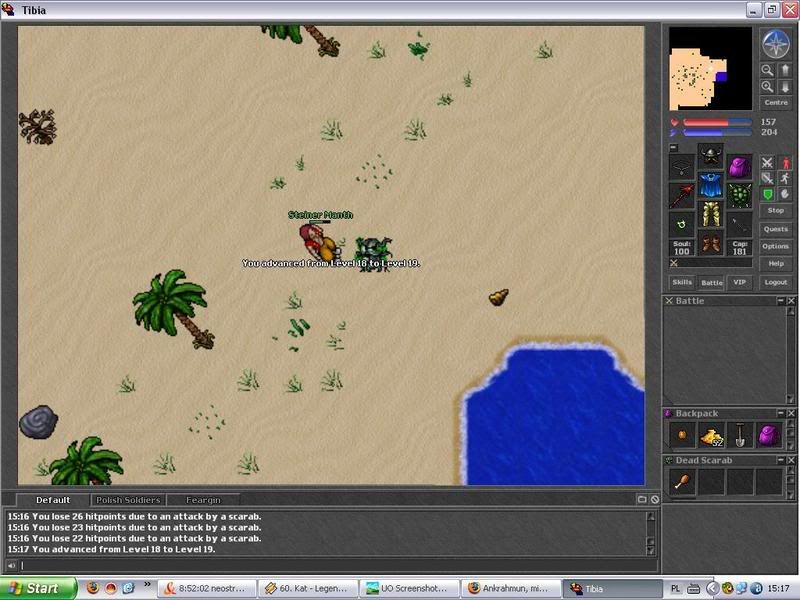Click the chat message input field
This screenshot has width=800, height=600.
click(x=338, y=565)
